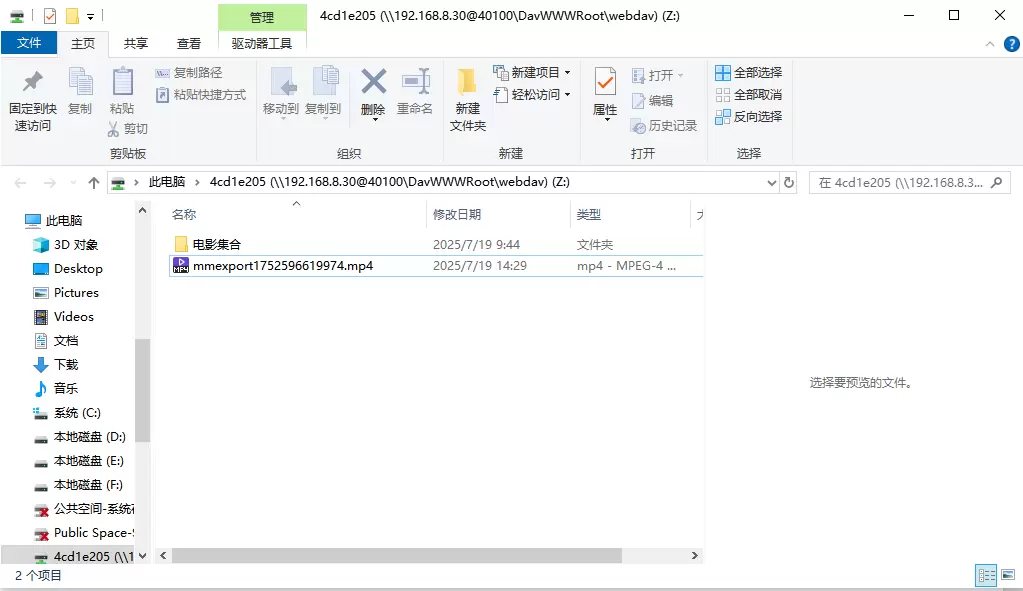This screenshot has height=591, width=1023.
Task: Switch to details view in status bar
Action: tap(986, 575)
